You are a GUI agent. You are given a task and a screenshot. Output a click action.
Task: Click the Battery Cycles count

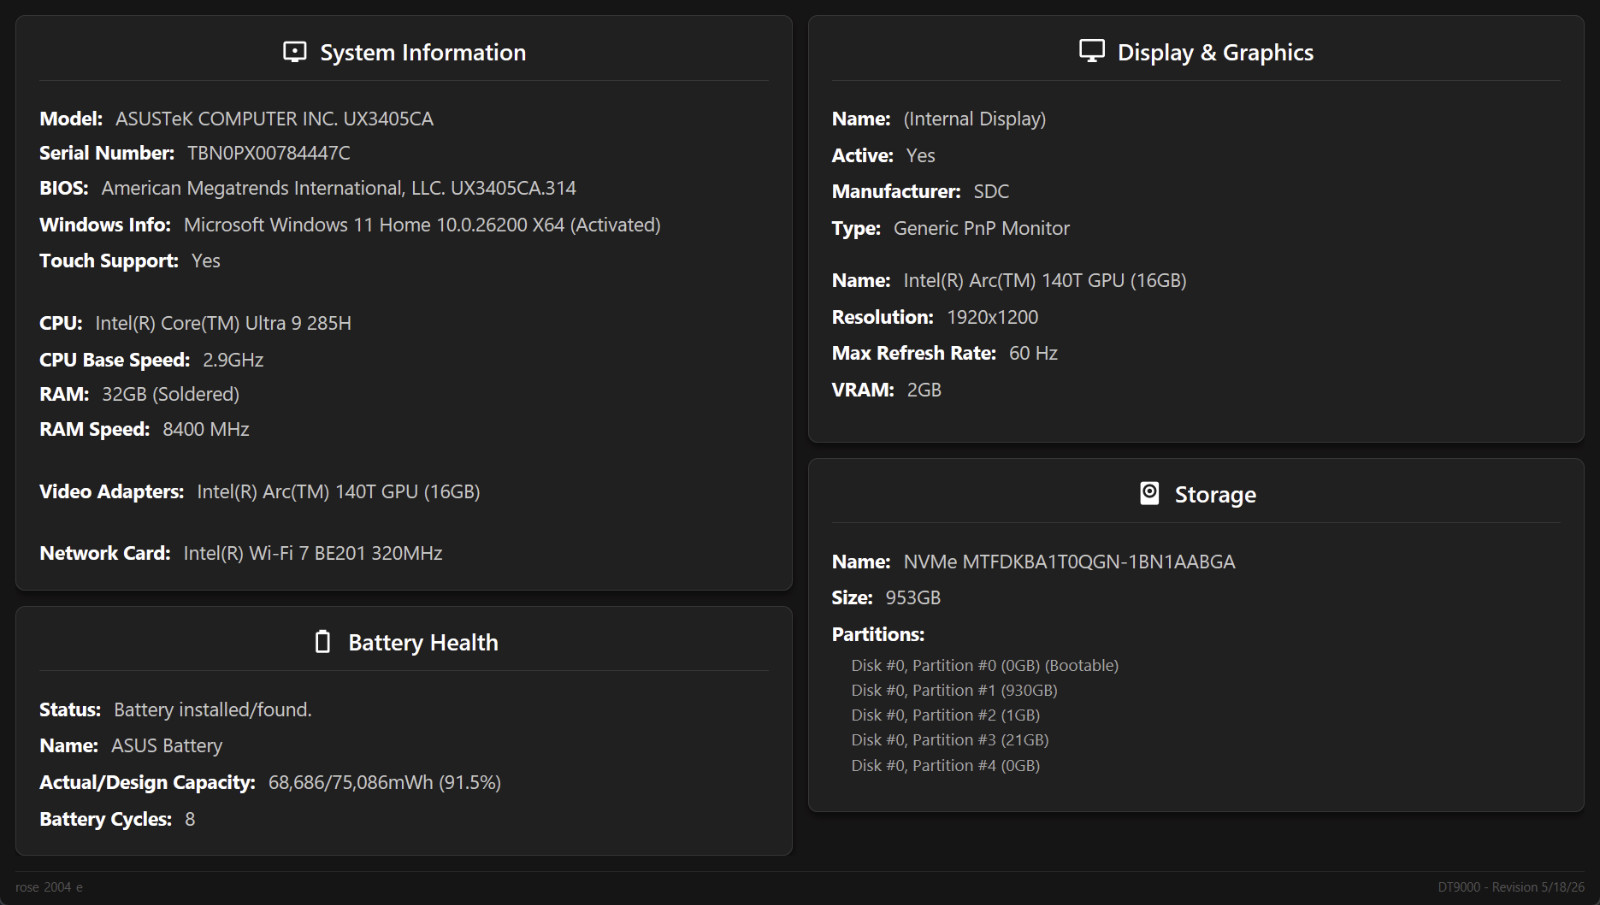(190, 819)
